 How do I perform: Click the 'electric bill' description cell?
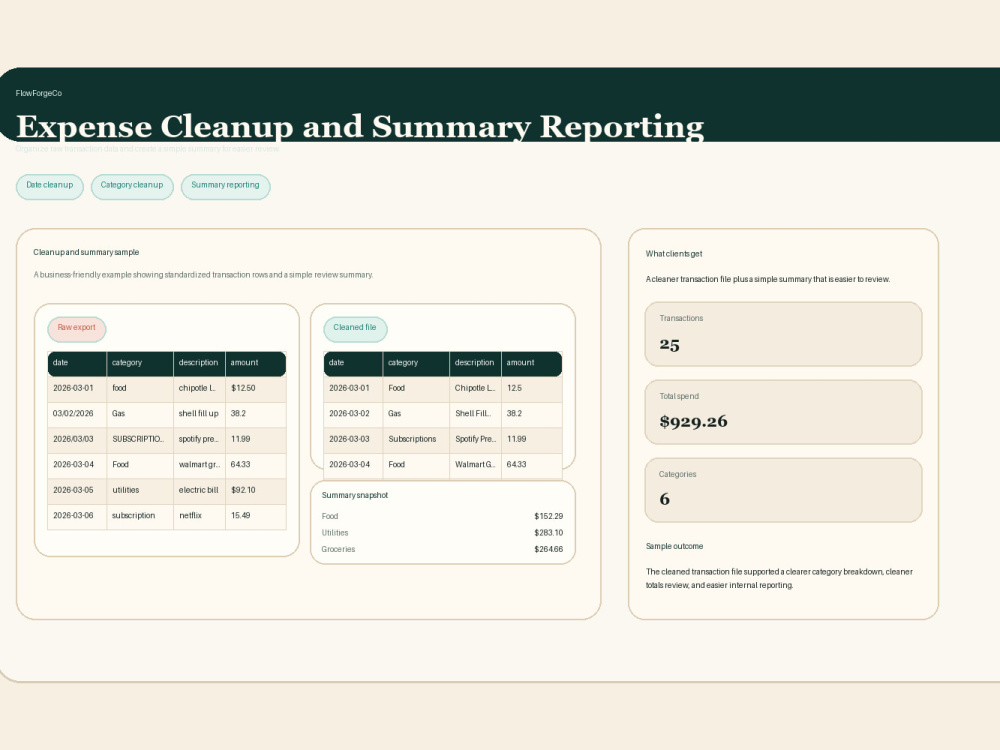tap(199, 491)
